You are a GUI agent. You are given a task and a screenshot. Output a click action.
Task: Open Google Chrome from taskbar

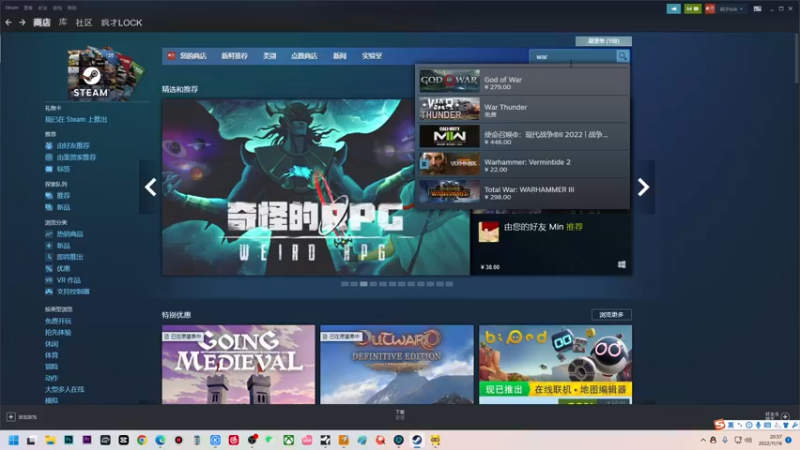(142, 440)
